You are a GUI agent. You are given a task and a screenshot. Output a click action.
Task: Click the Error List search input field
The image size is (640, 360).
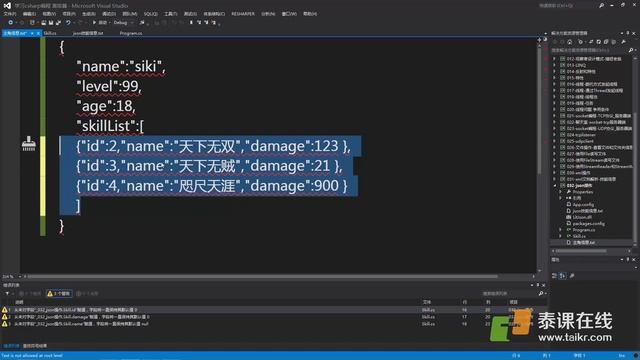[509, 293]
